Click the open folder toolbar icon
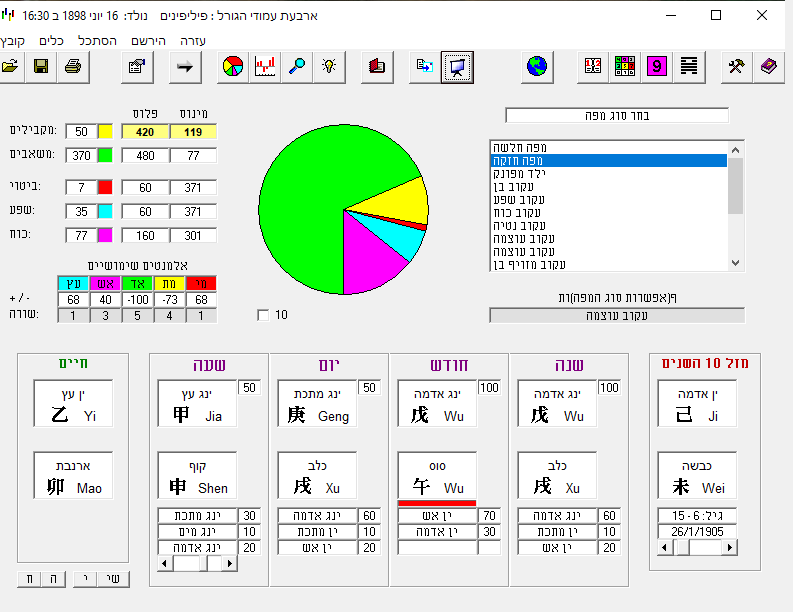 pos(11,67)
